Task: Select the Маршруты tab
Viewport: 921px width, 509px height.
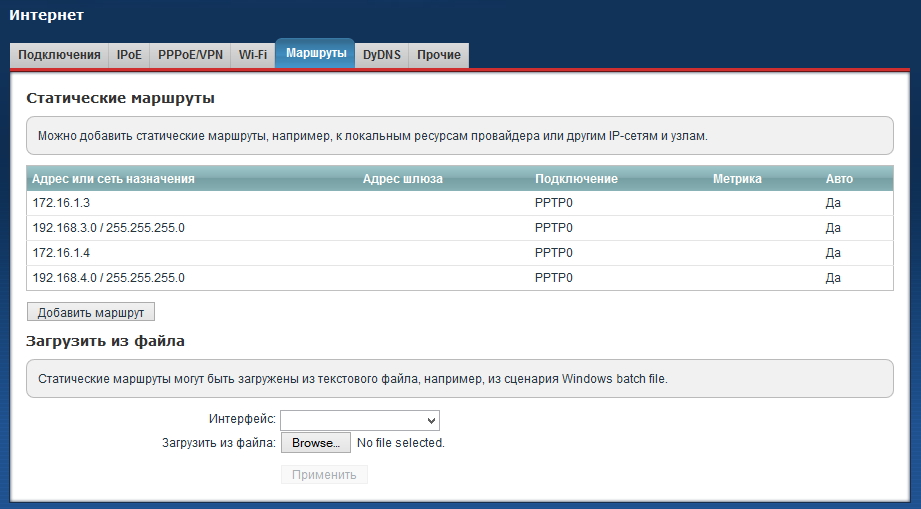Action: click(x=316, y=53)
